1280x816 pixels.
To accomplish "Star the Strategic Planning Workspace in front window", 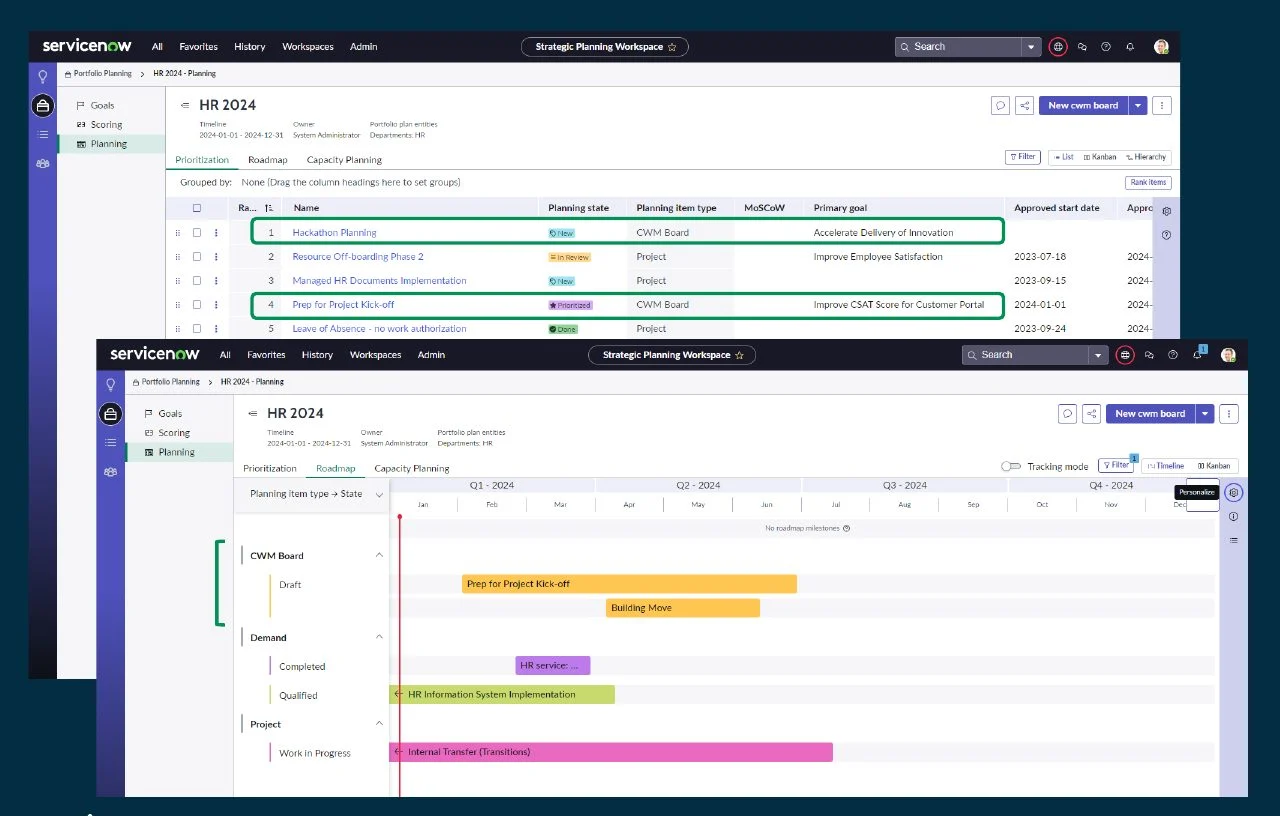I will point(739,355).
